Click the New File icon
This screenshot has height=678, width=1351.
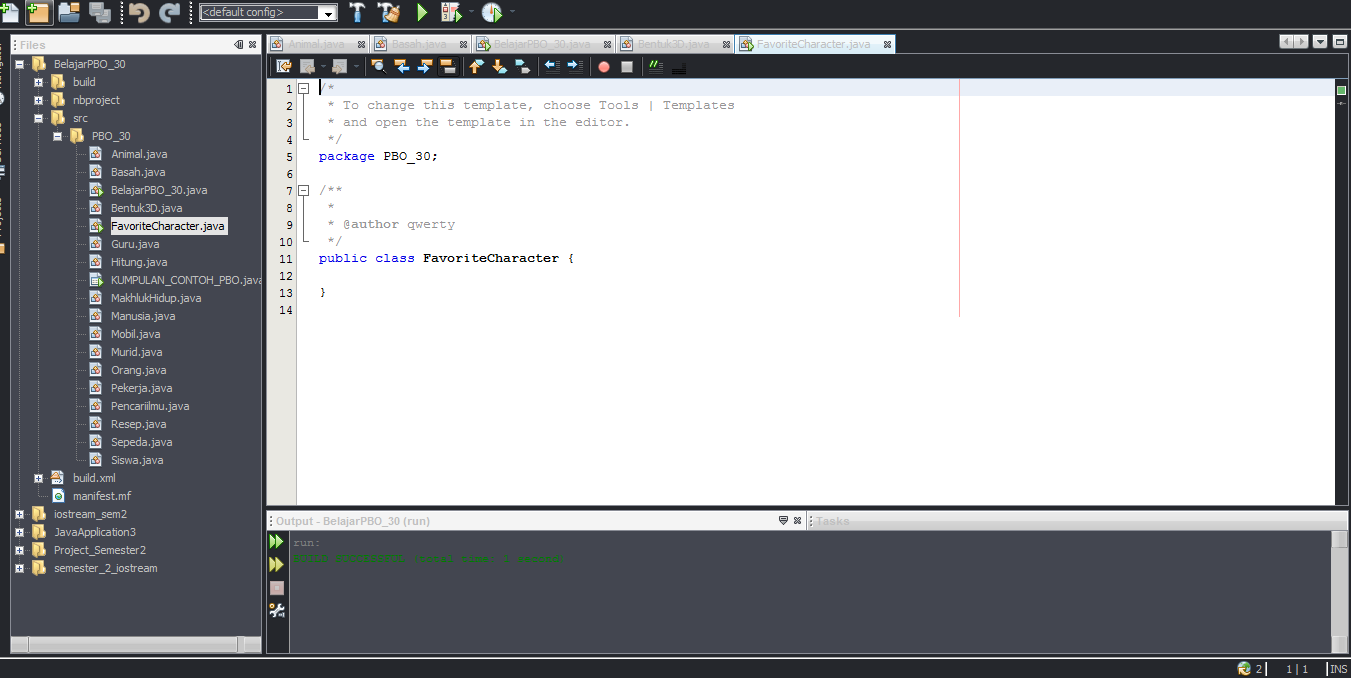click(9, 12)
